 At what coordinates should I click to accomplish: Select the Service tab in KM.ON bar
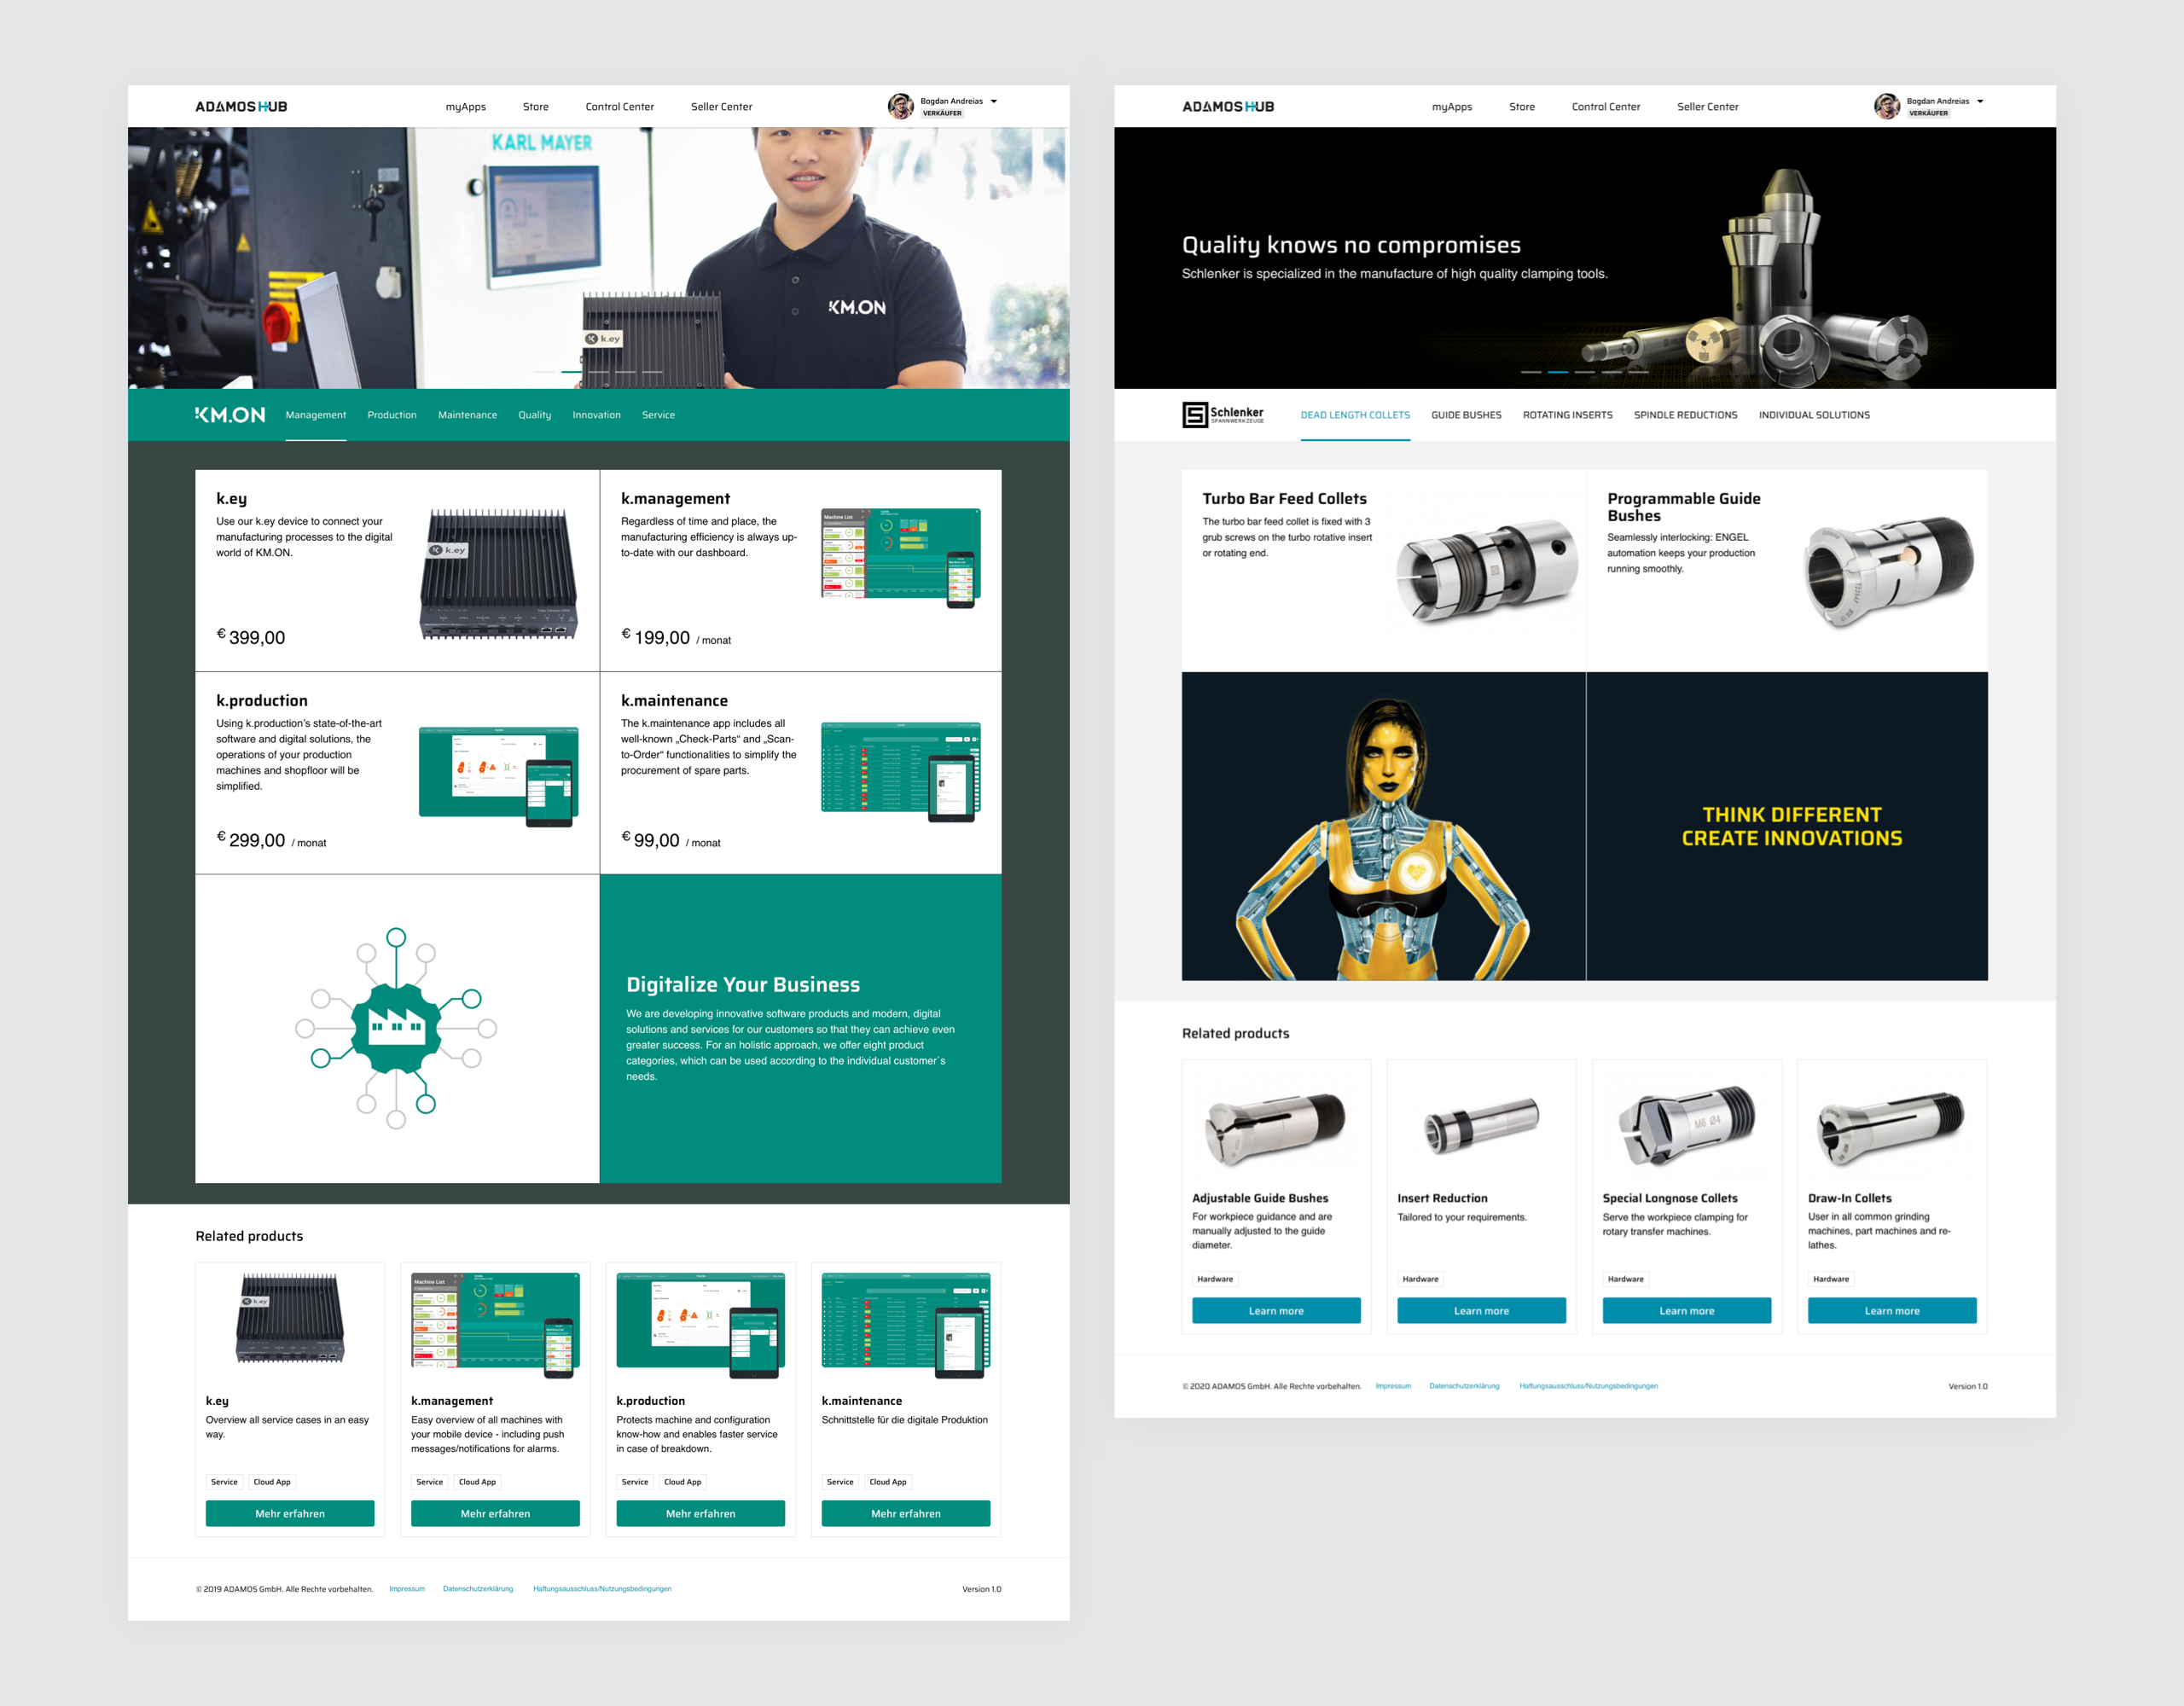(x=659, y=415)
